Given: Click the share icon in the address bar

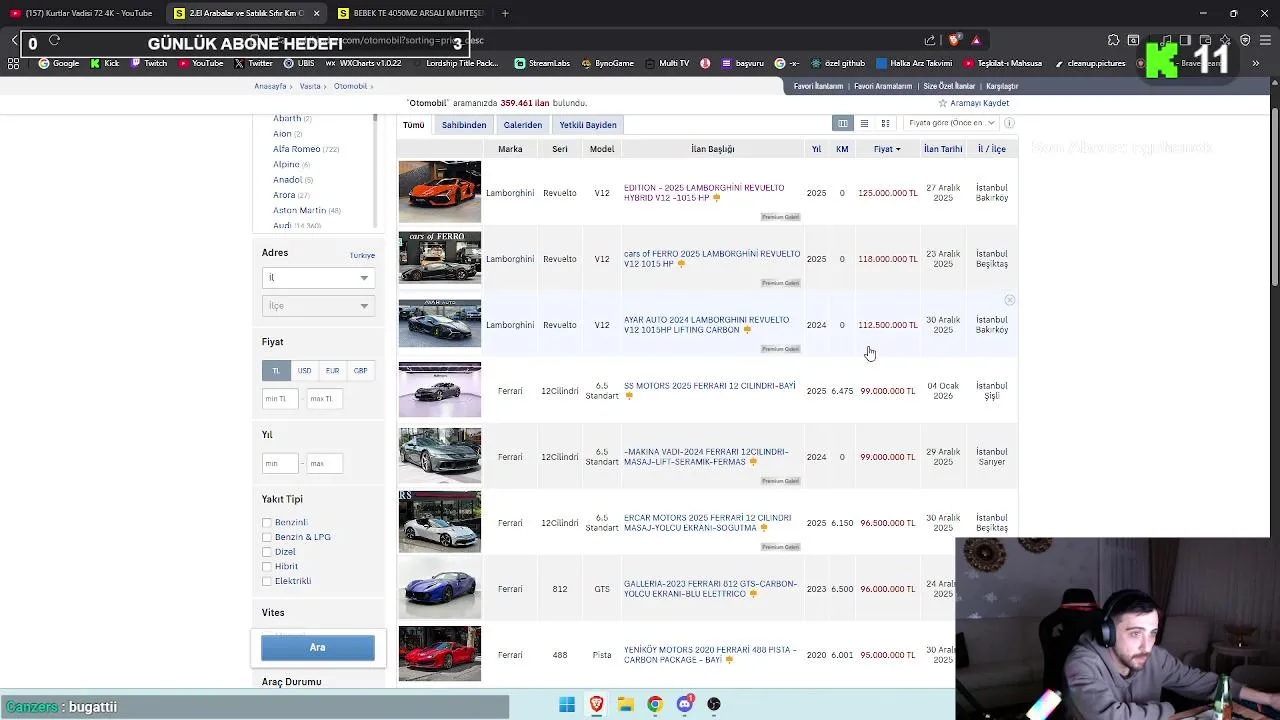Looking at the screenshot, I should pos(930,40).
